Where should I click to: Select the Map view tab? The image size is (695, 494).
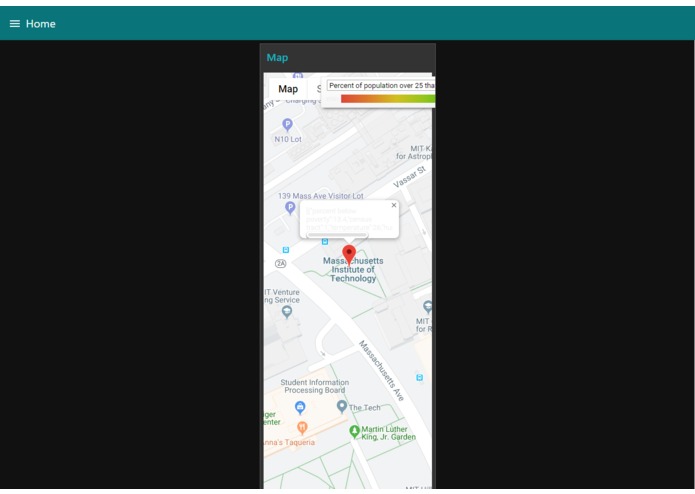[x=288, y=89]
